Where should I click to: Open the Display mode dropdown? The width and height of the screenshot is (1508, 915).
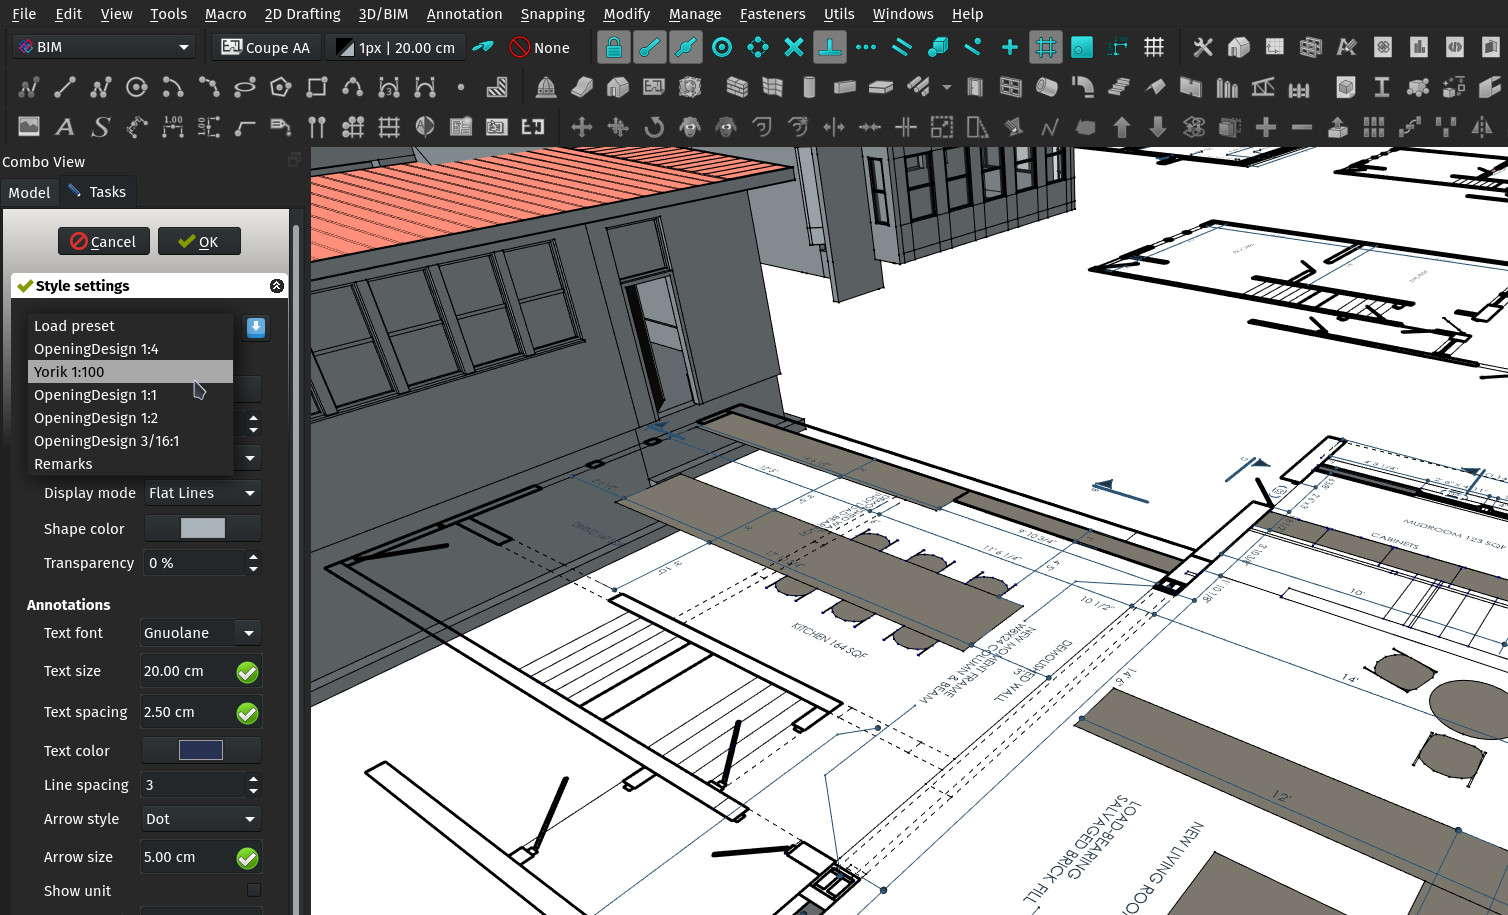202,492
